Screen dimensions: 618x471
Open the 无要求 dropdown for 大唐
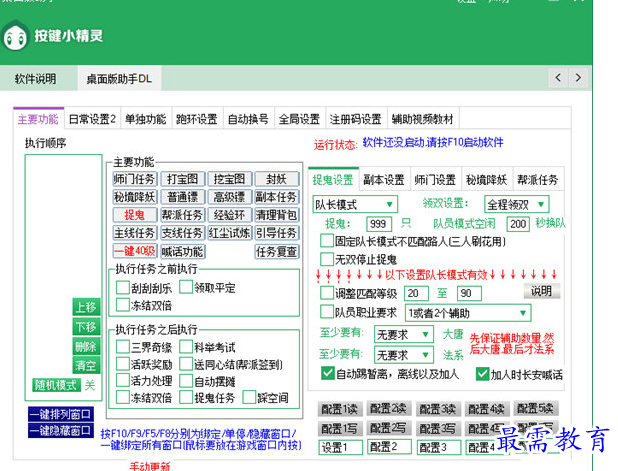click(404, 334)
